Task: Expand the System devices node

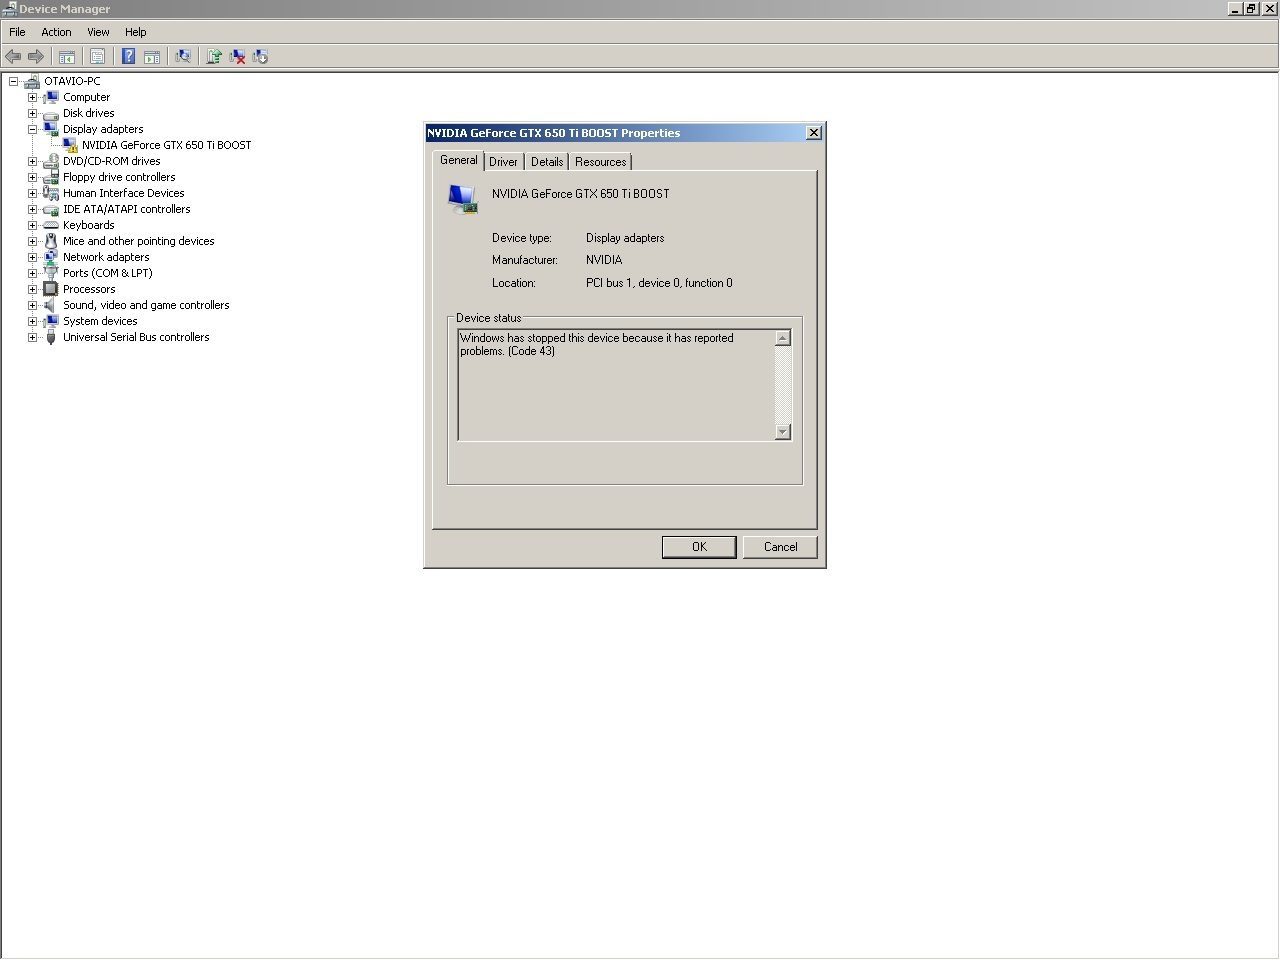Action: click(32, 321)
